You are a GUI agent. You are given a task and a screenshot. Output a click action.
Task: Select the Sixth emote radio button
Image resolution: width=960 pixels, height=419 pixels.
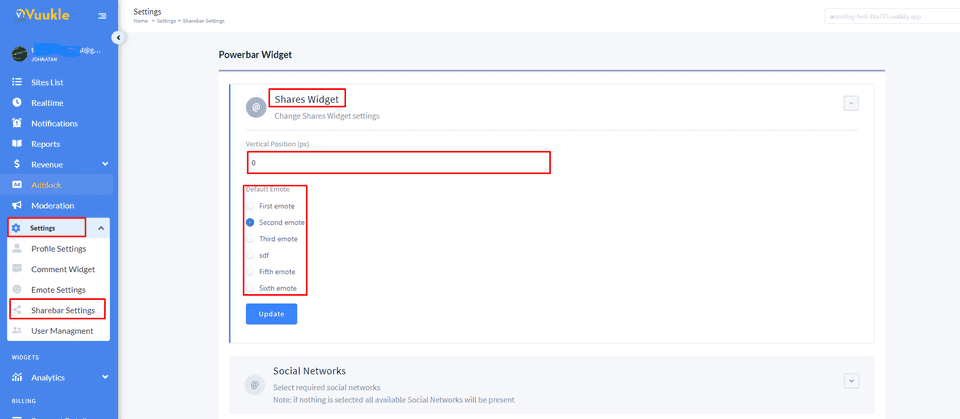click(250, 288)
